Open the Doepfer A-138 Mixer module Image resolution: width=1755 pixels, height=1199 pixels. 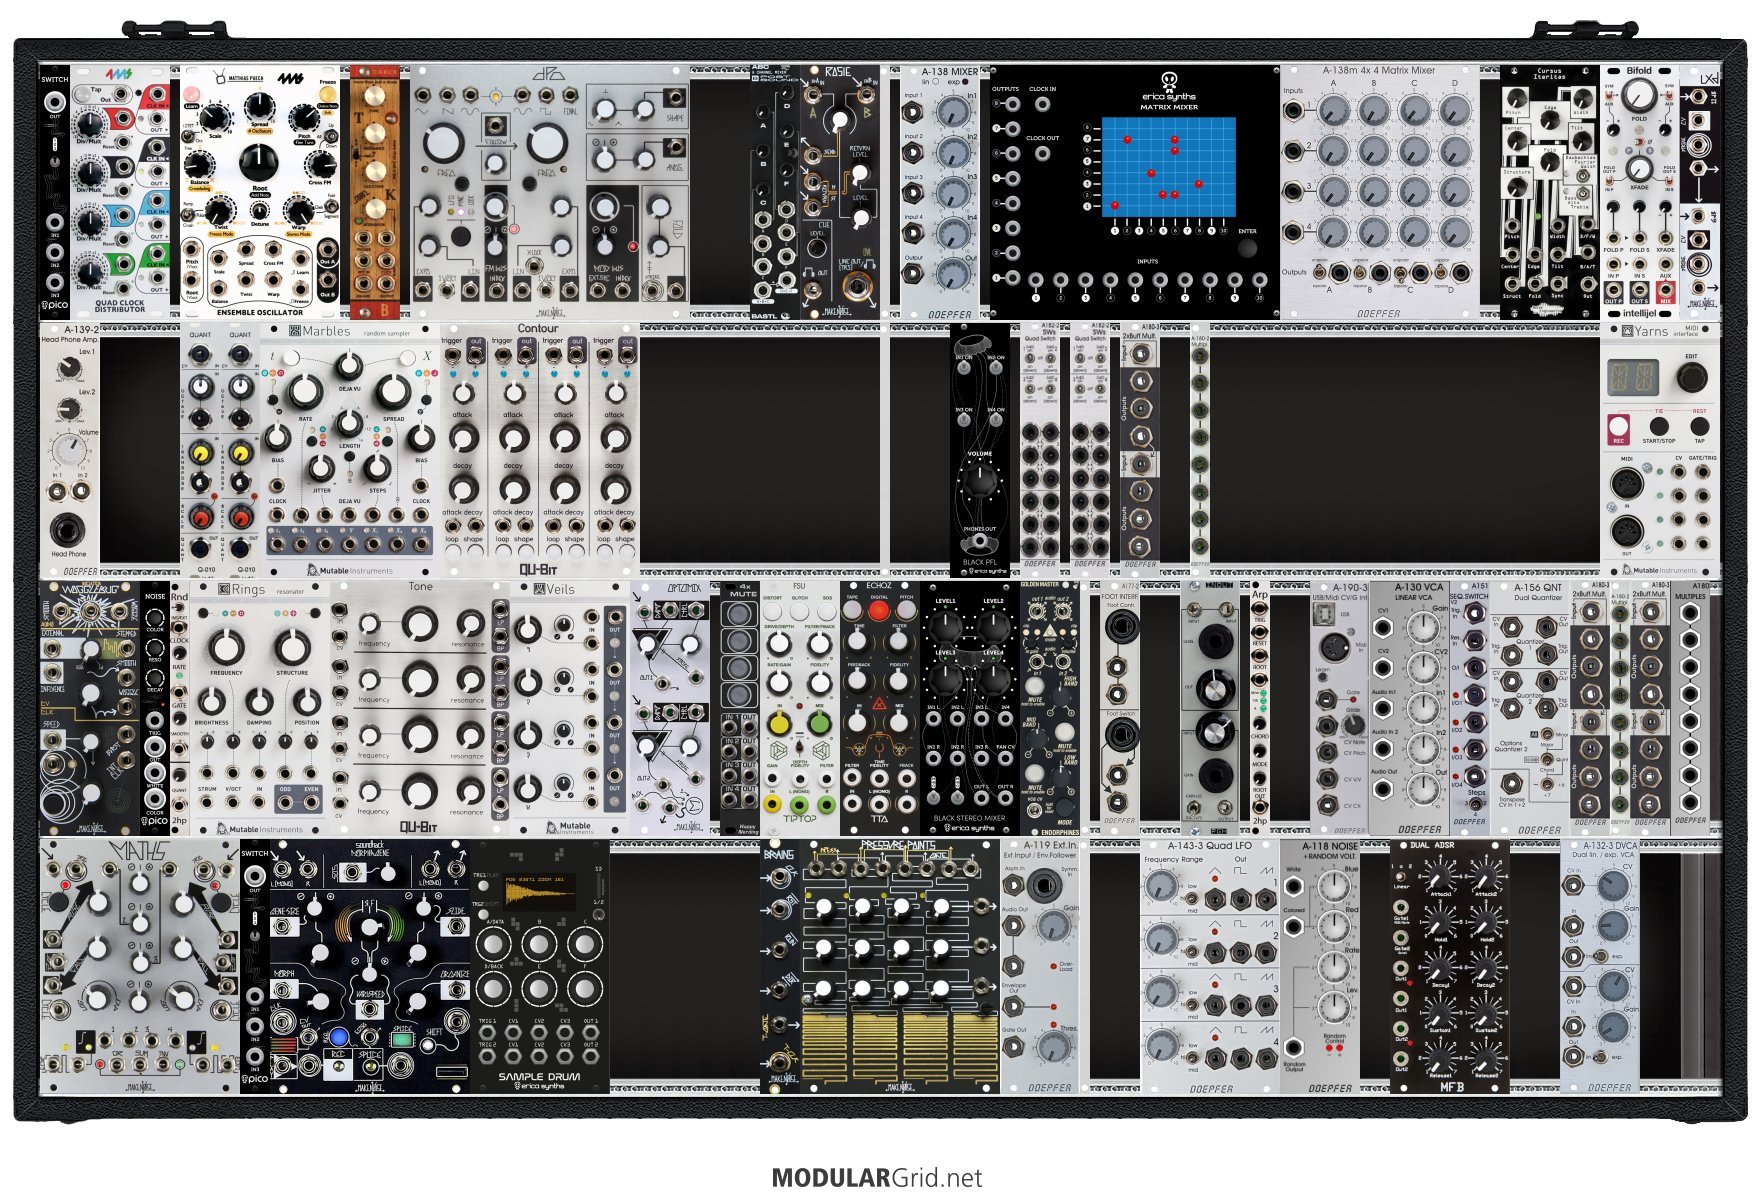940,192
